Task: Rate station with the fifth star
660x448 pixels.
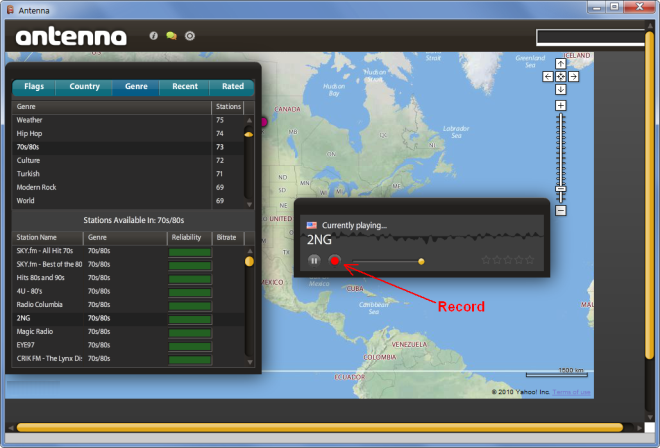Action: point(530,260)
